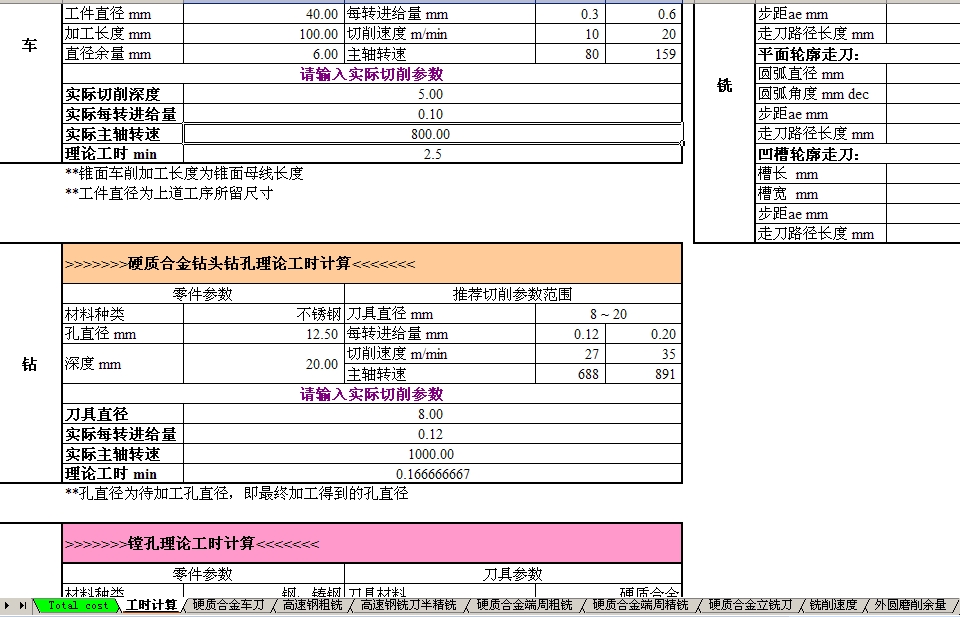Switch to the 硬质合金端周精铣 tab

coord(640,605)
